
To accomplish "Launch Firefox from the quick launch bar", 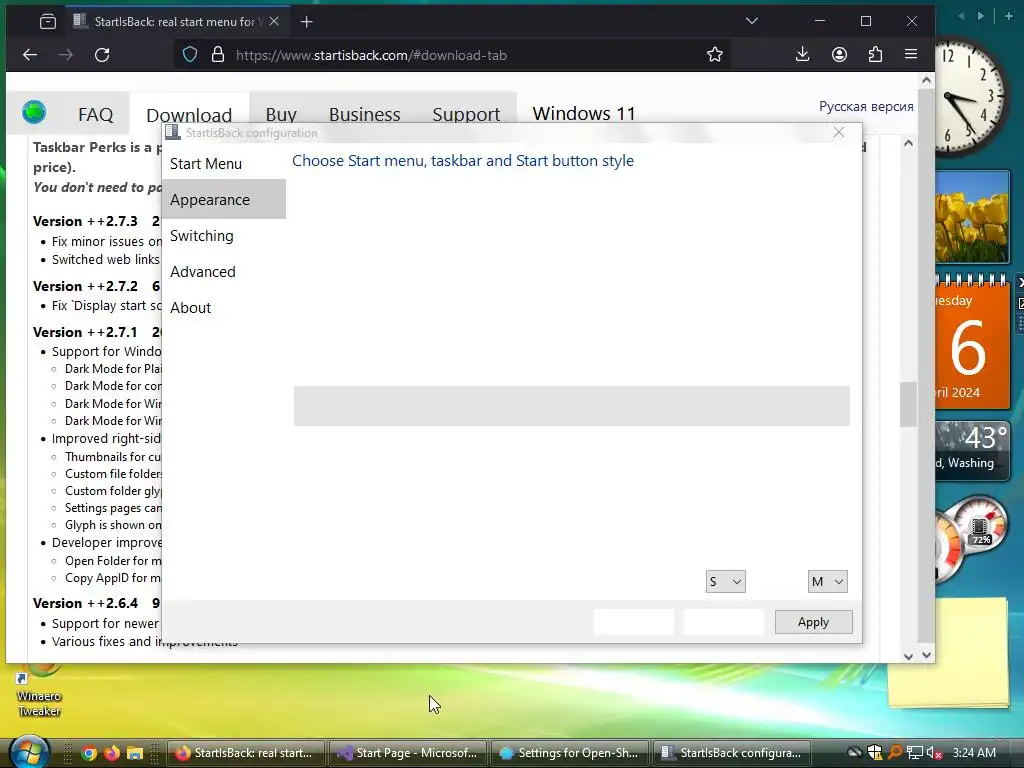I will (112, 753).
